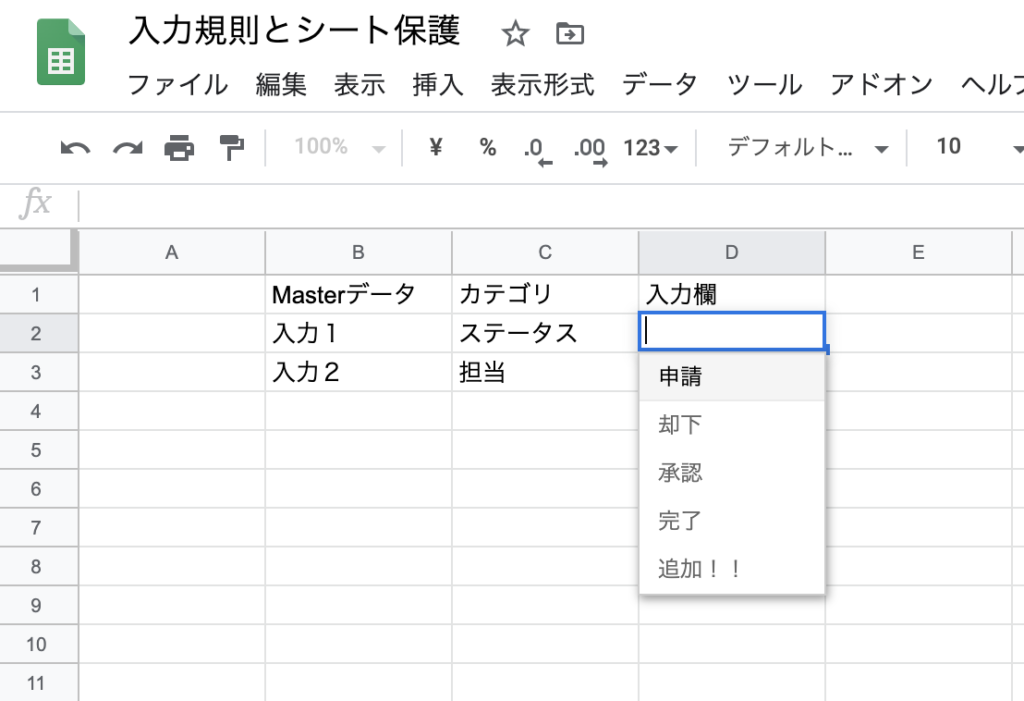Screen dimensions: 1024x701
Task: Select row 9 header
Action: (x=39, y=606)
